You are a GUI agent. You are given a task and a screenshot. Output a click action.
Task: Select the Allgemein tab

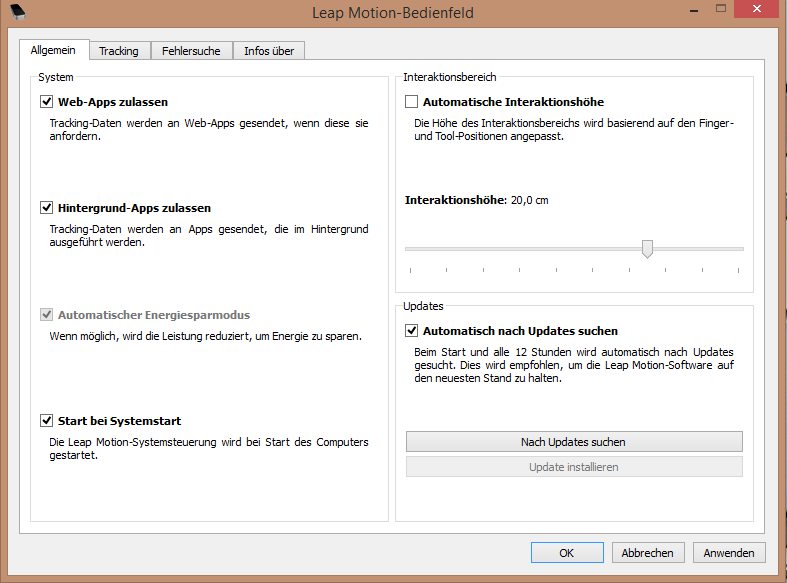pyautogui.click(x=54, y=50)
